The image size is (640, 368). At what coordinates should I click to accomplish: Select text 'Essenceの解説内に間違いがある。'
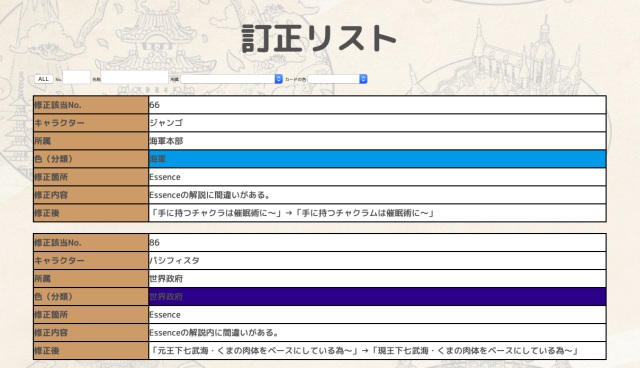214,333
